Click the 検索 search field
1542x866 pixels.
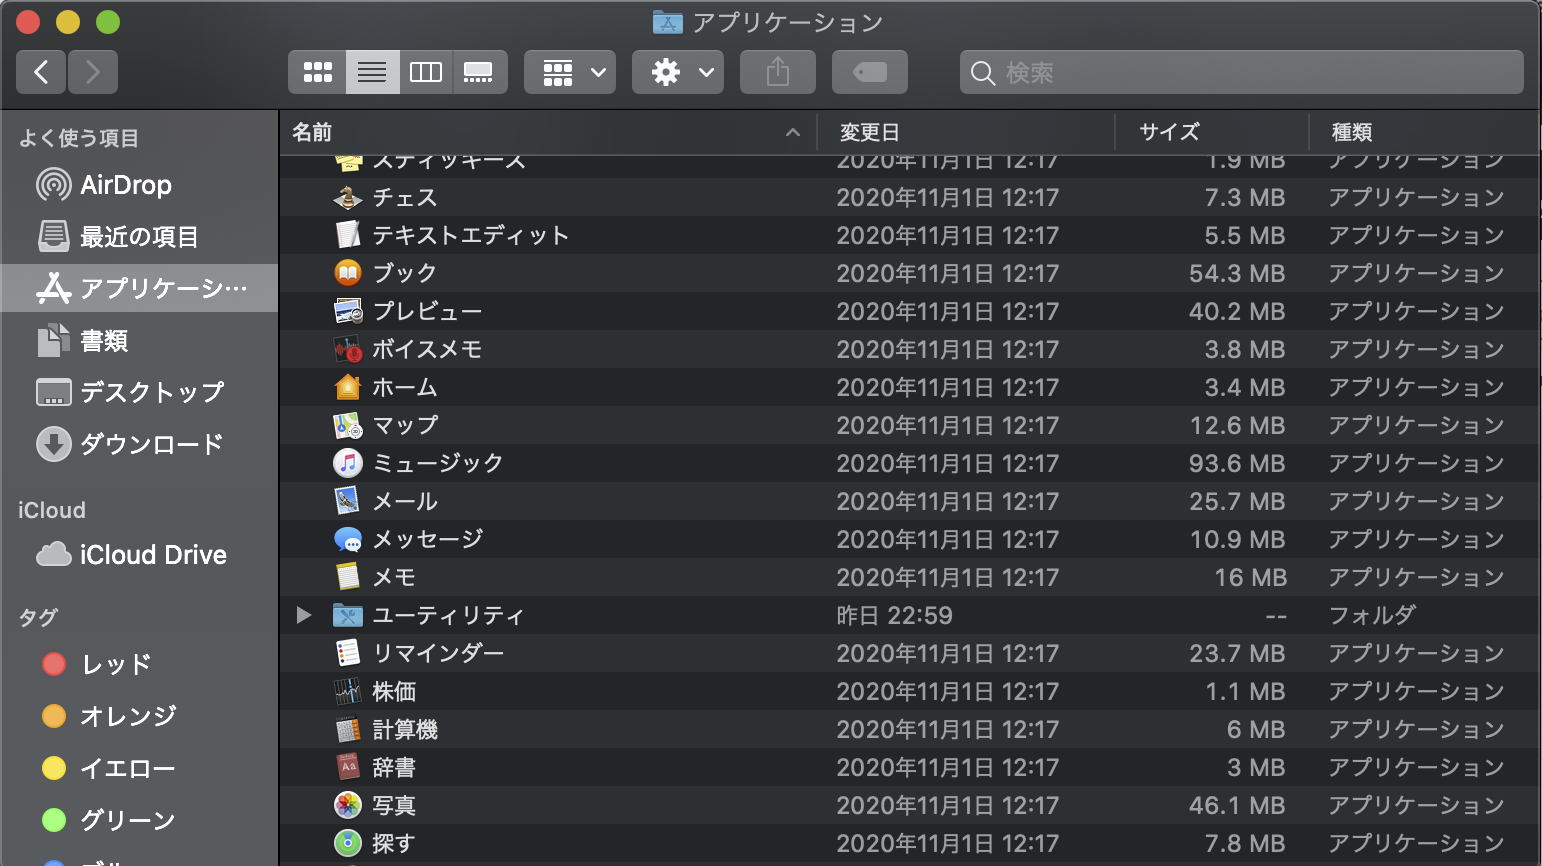click(x=1242, y=72)
